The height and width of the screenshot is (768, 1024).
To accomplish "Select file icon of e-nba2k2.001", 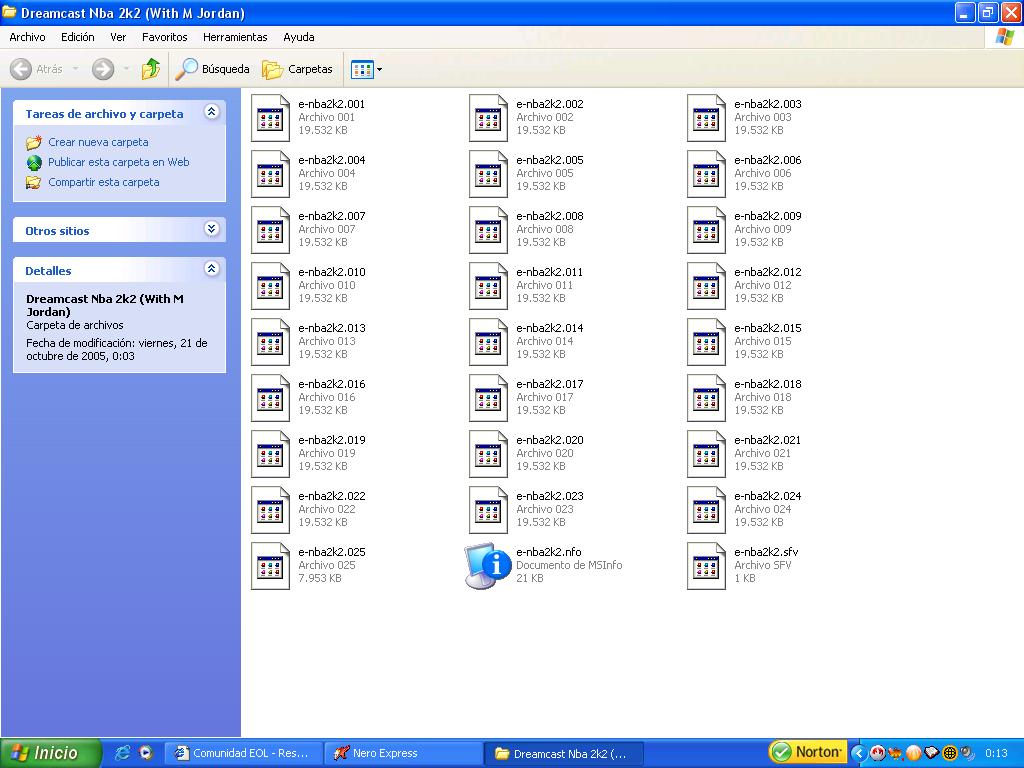I will (x=270, y=118).
